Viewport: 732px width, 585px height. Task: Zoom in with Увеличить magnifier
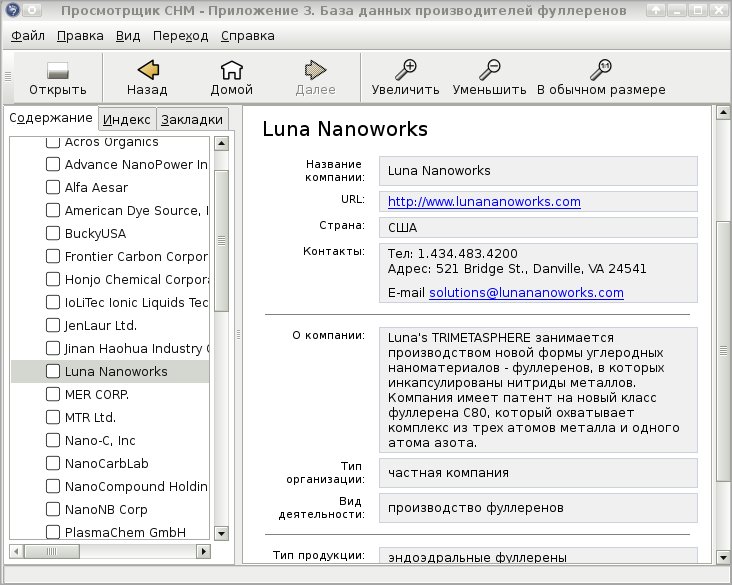pyautogui.click(x=405, y=70)
